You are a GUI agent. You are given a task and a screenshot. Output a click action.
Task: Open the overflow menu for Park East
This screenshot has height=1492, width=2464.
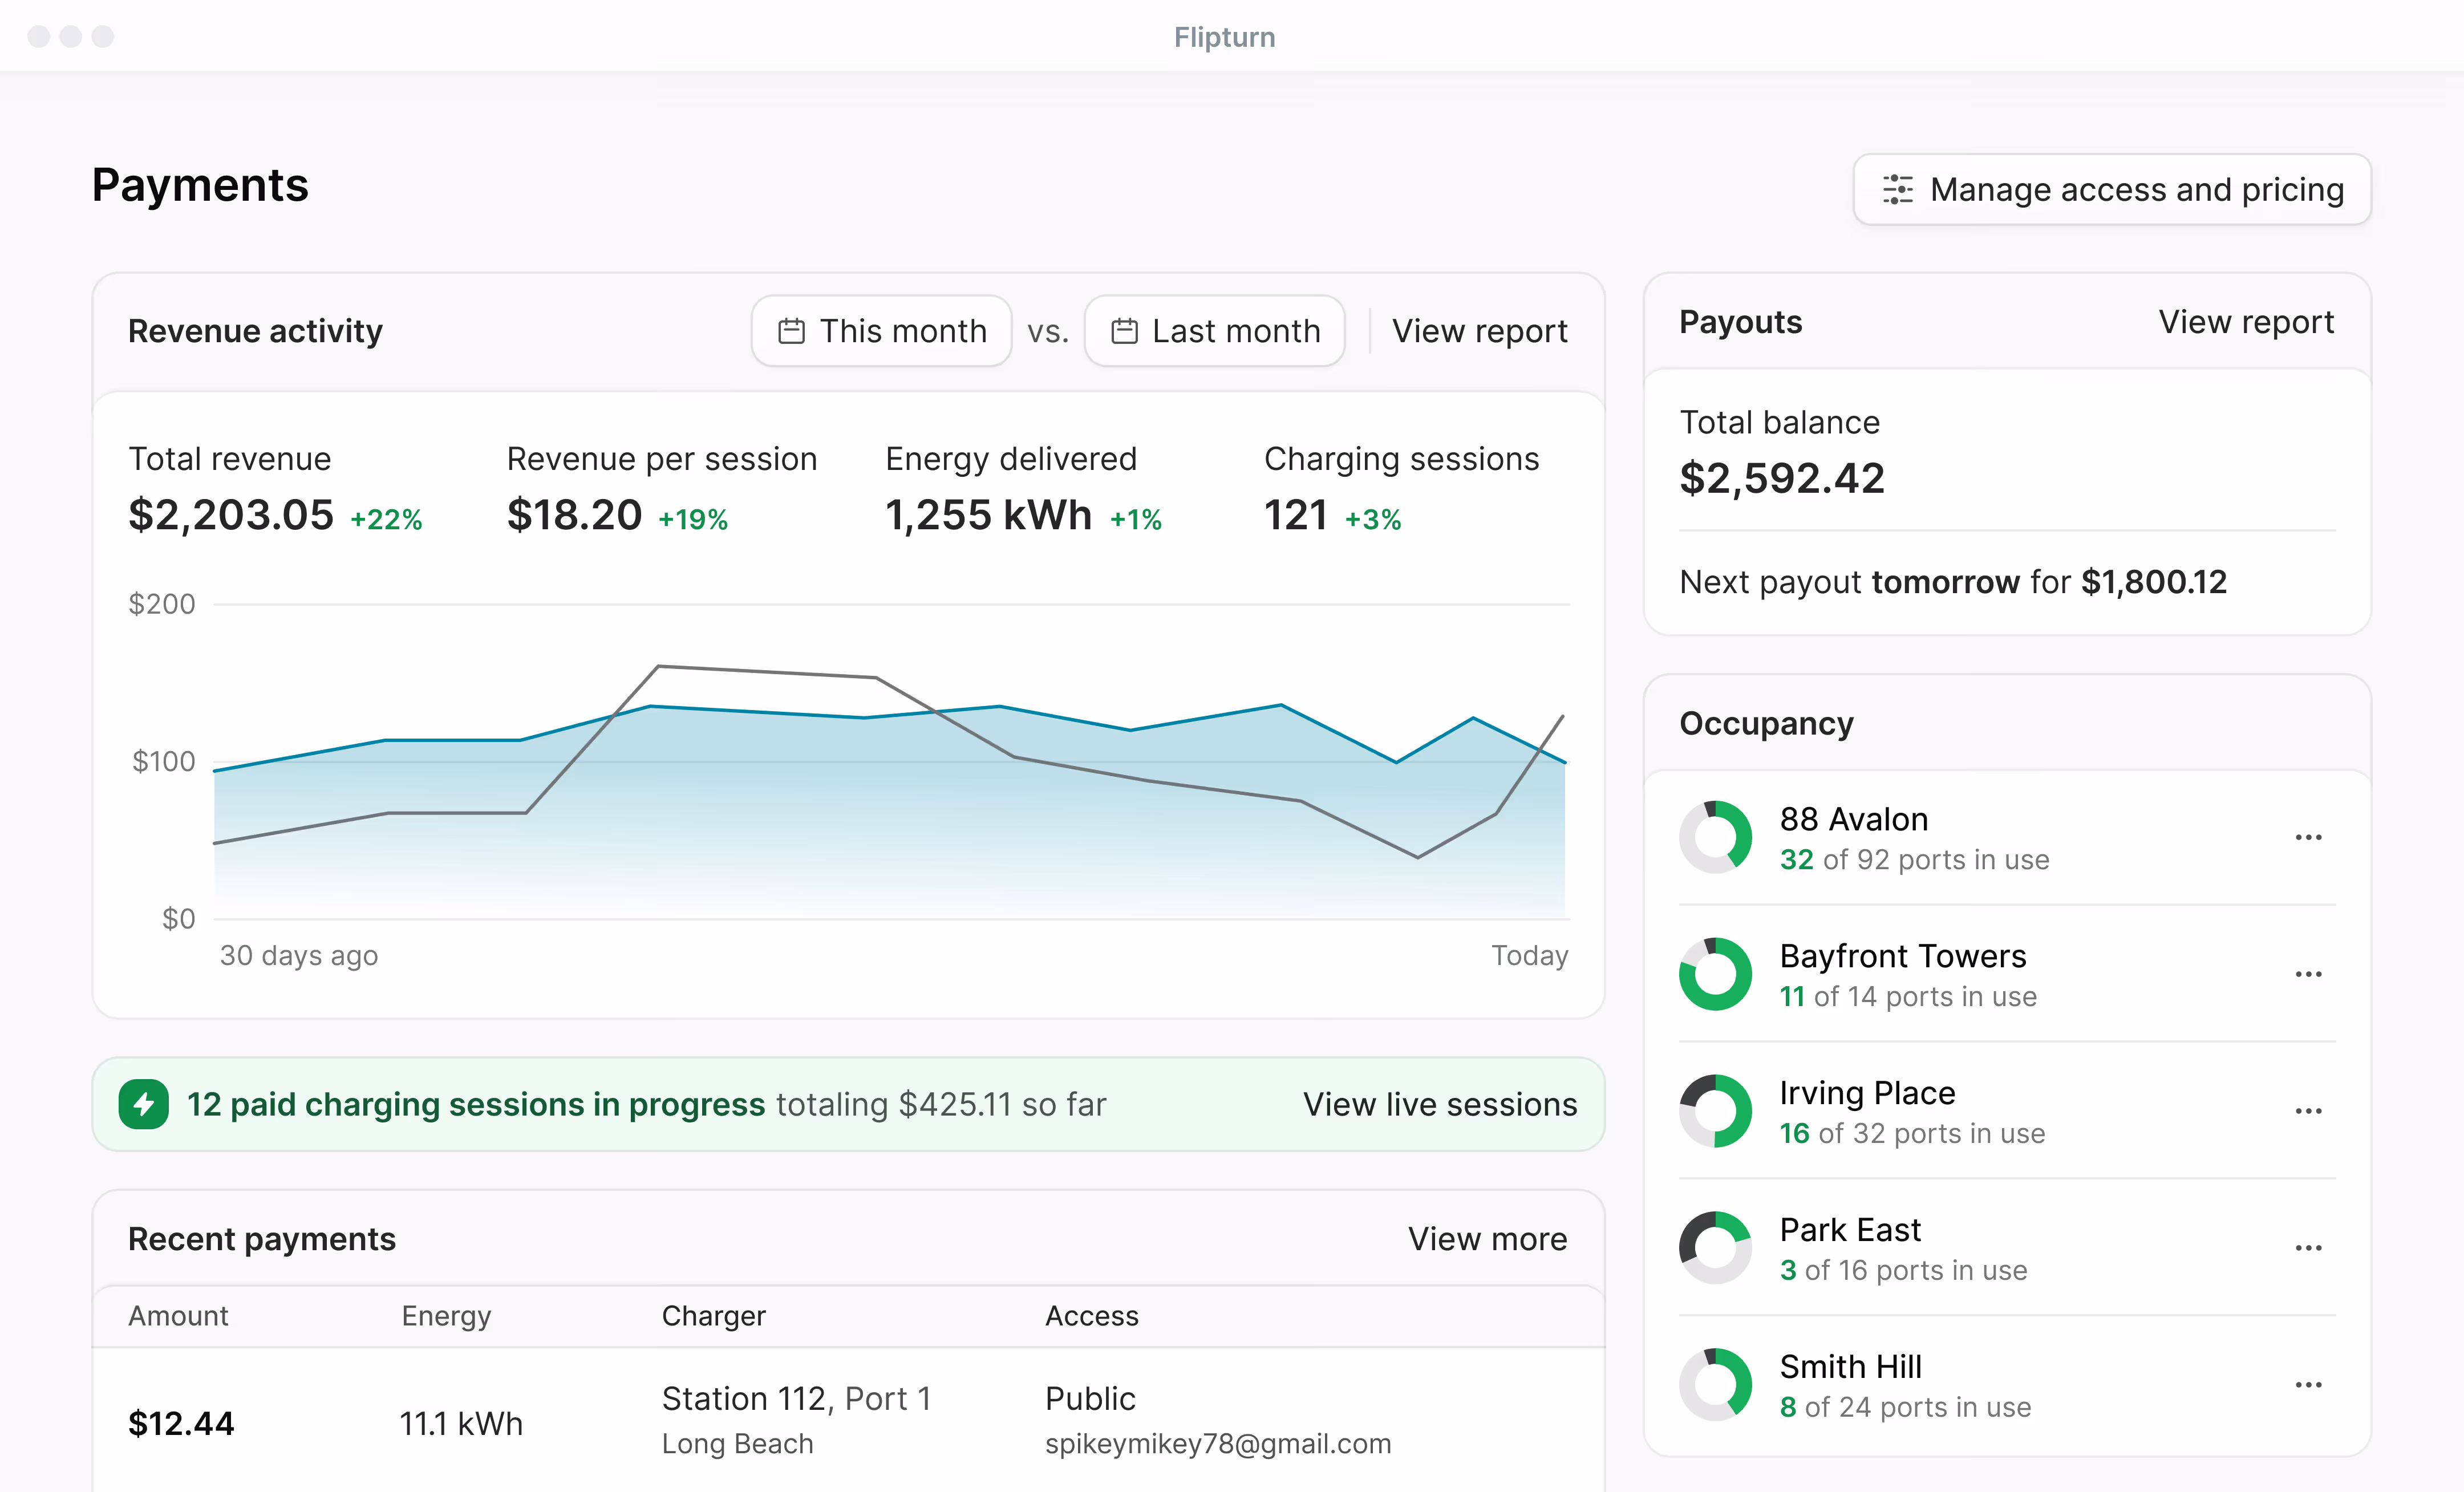click(2309, 1247)
